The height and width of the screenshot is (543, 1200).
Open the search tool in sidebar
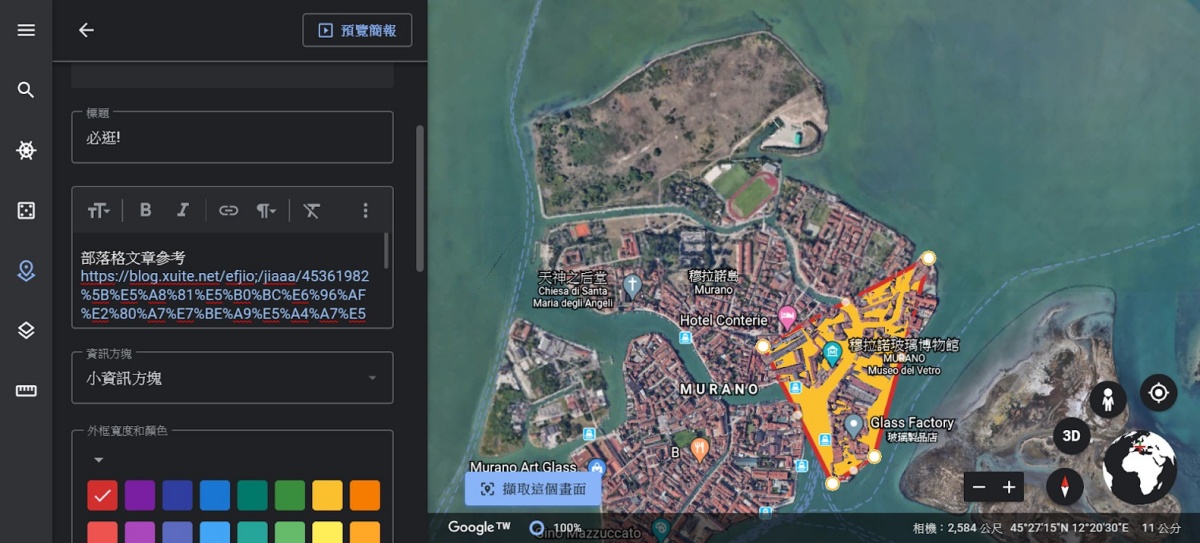point(26,90)
